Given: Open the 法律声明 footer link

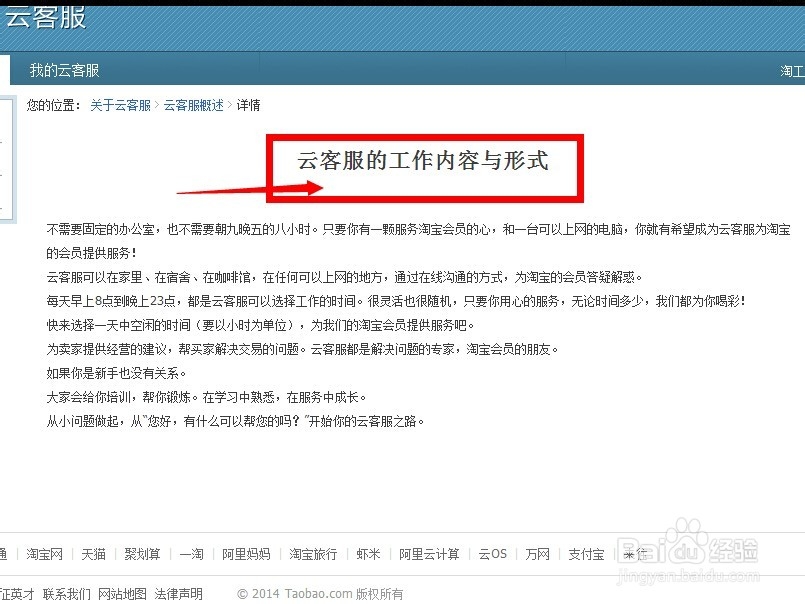Looking at the screenshot, I should [x=178, y=594].
